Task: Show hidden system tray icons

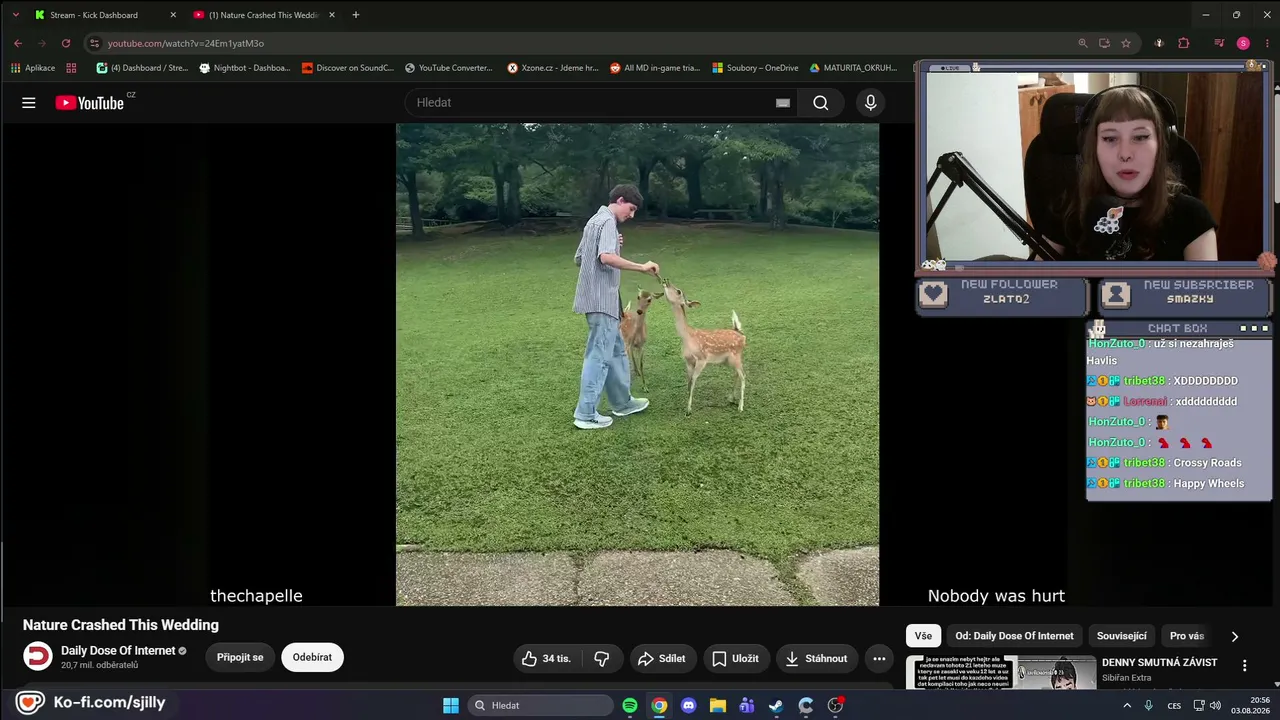Action: pyautogui.click(x=1127, y=705)
